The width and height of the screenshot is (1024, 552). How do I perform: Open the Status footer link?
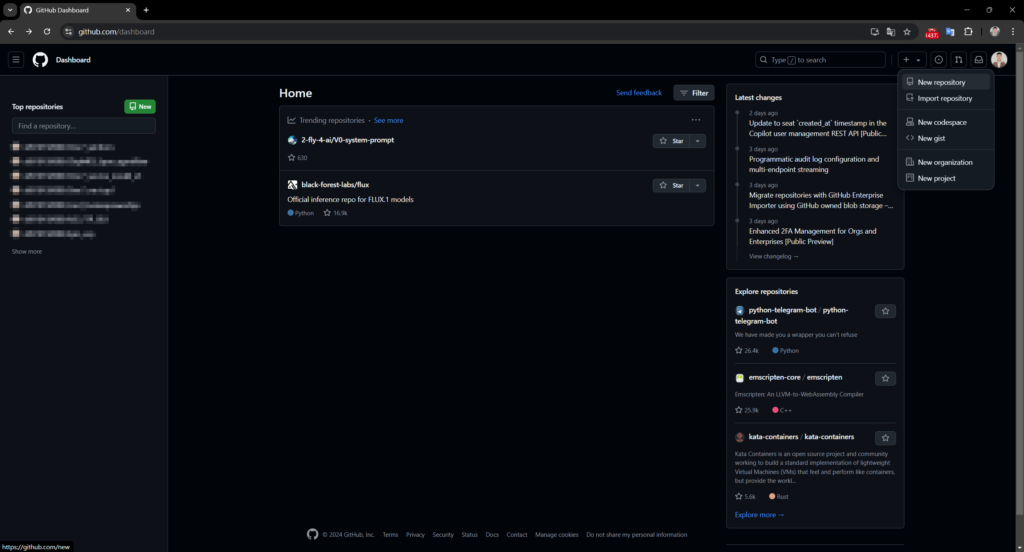(x=470, y=534)
